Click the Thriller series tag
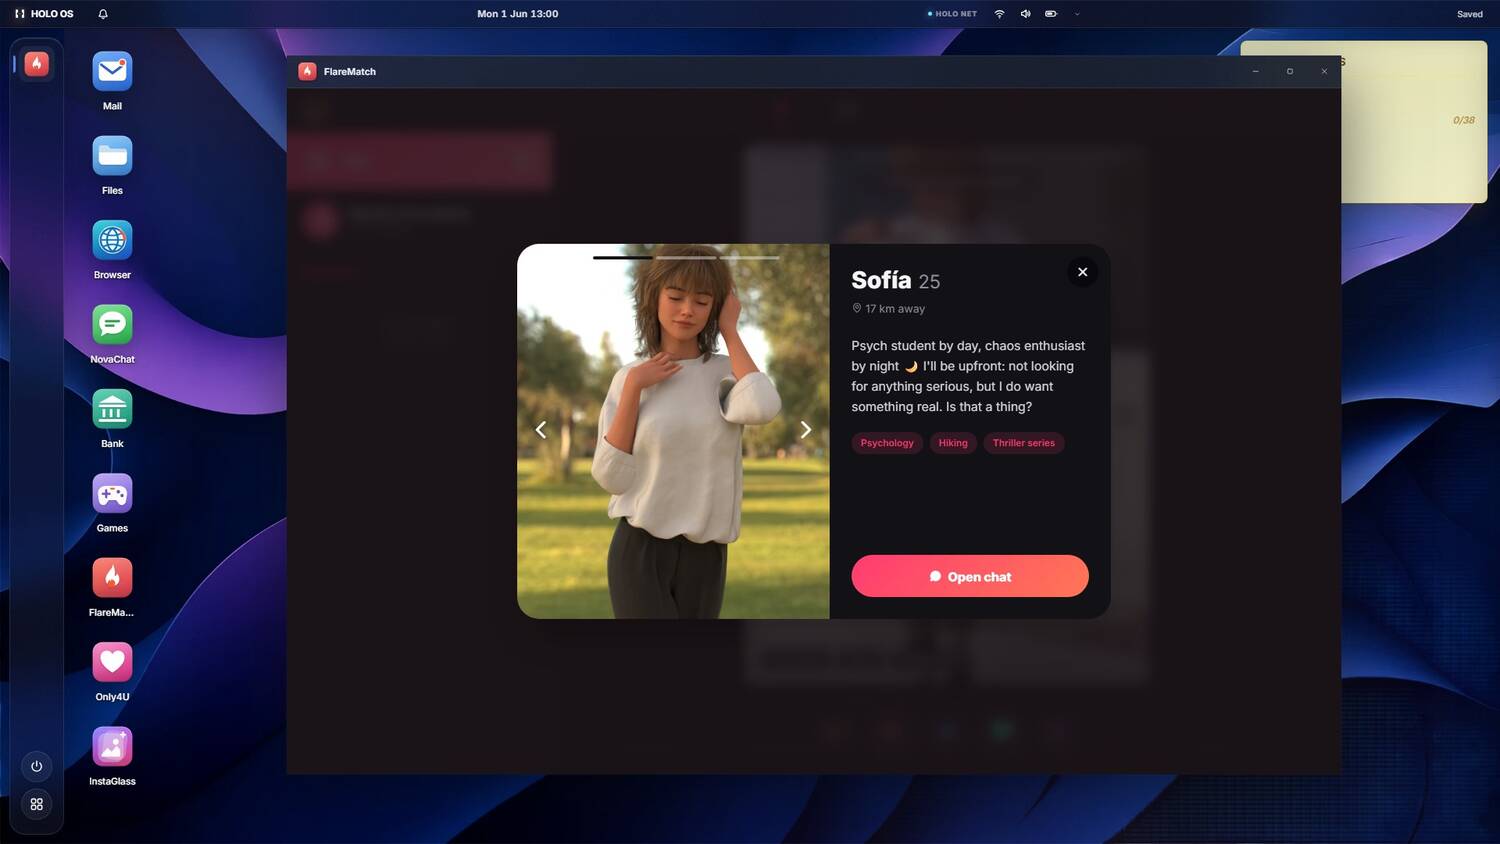The height and width of the screenshot is (844, 1500). point(1023,443)
